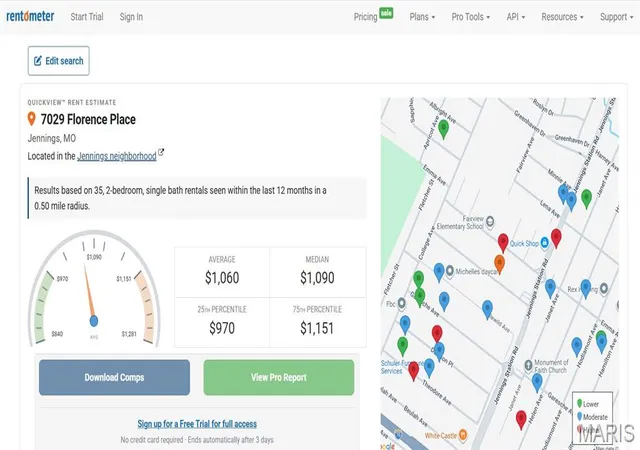Go to Sign In in the top navigation
The width and height of the screenshot is (640, 450).
(x=131, y=17)
